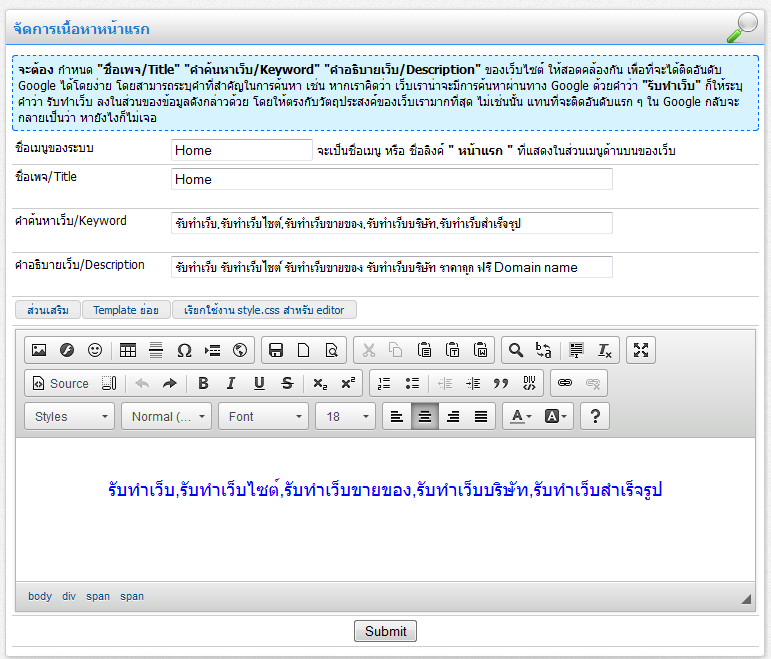
Task: Click the Description input field
Action: tap(391, 267)
